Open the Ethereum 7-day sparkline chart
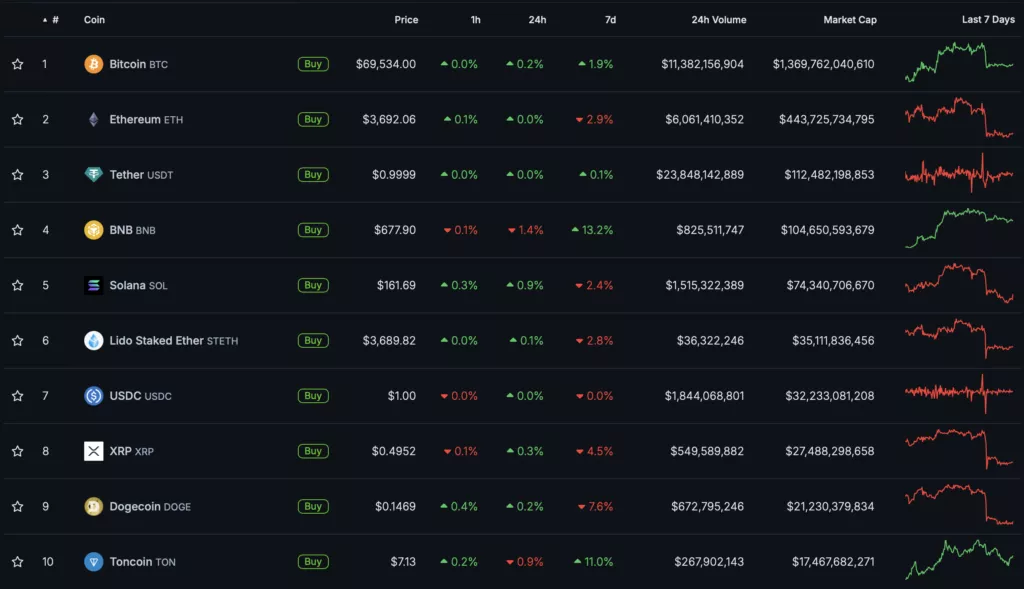The image size is (1024, 589). pyautogui.click(x=959, y=118)
